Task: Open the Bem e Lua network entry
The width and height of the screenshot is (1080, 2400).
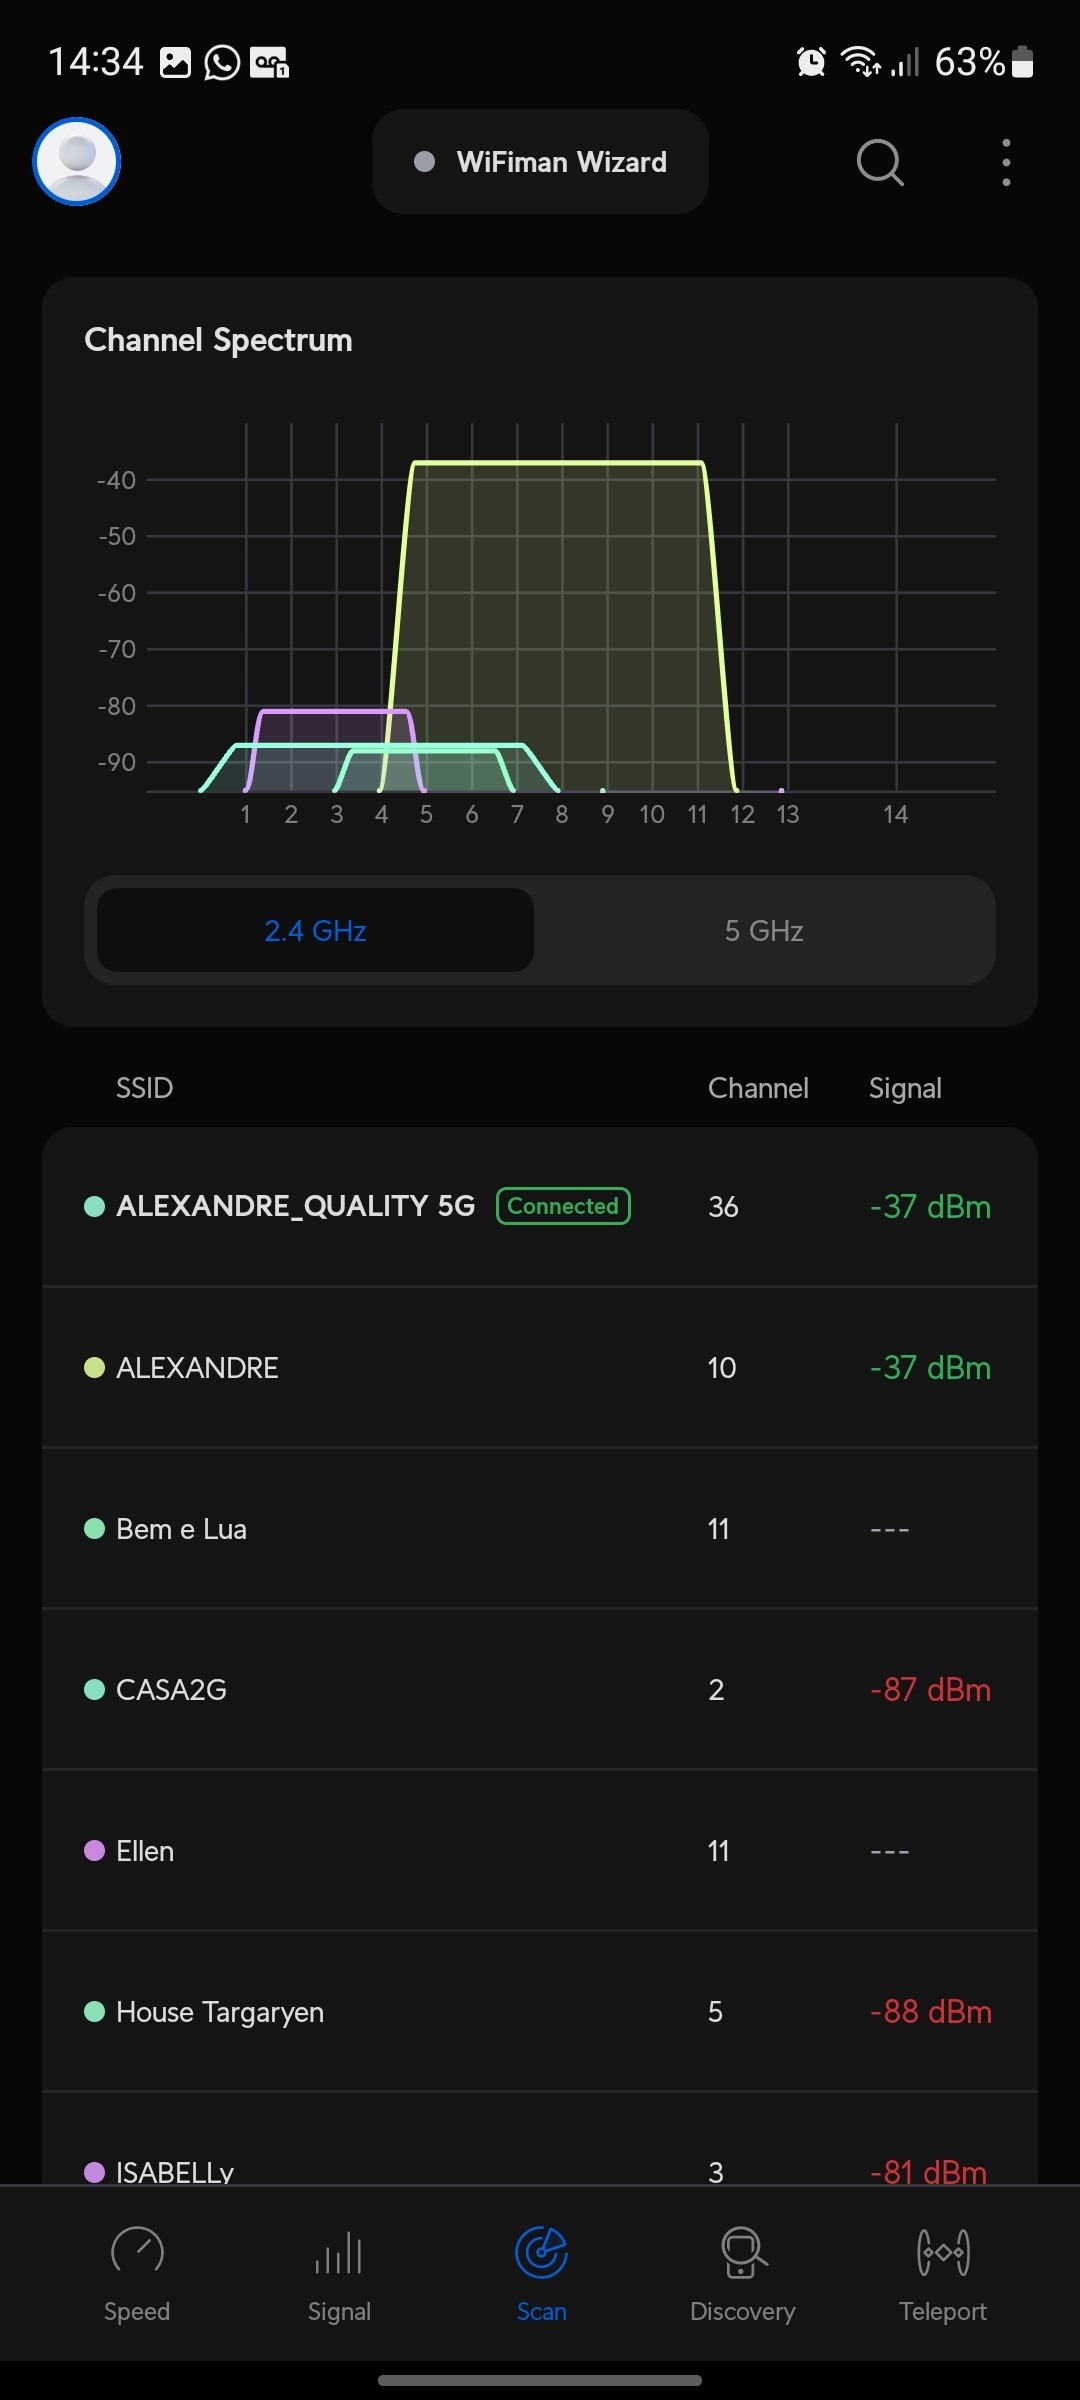Action: (540, 1529)
